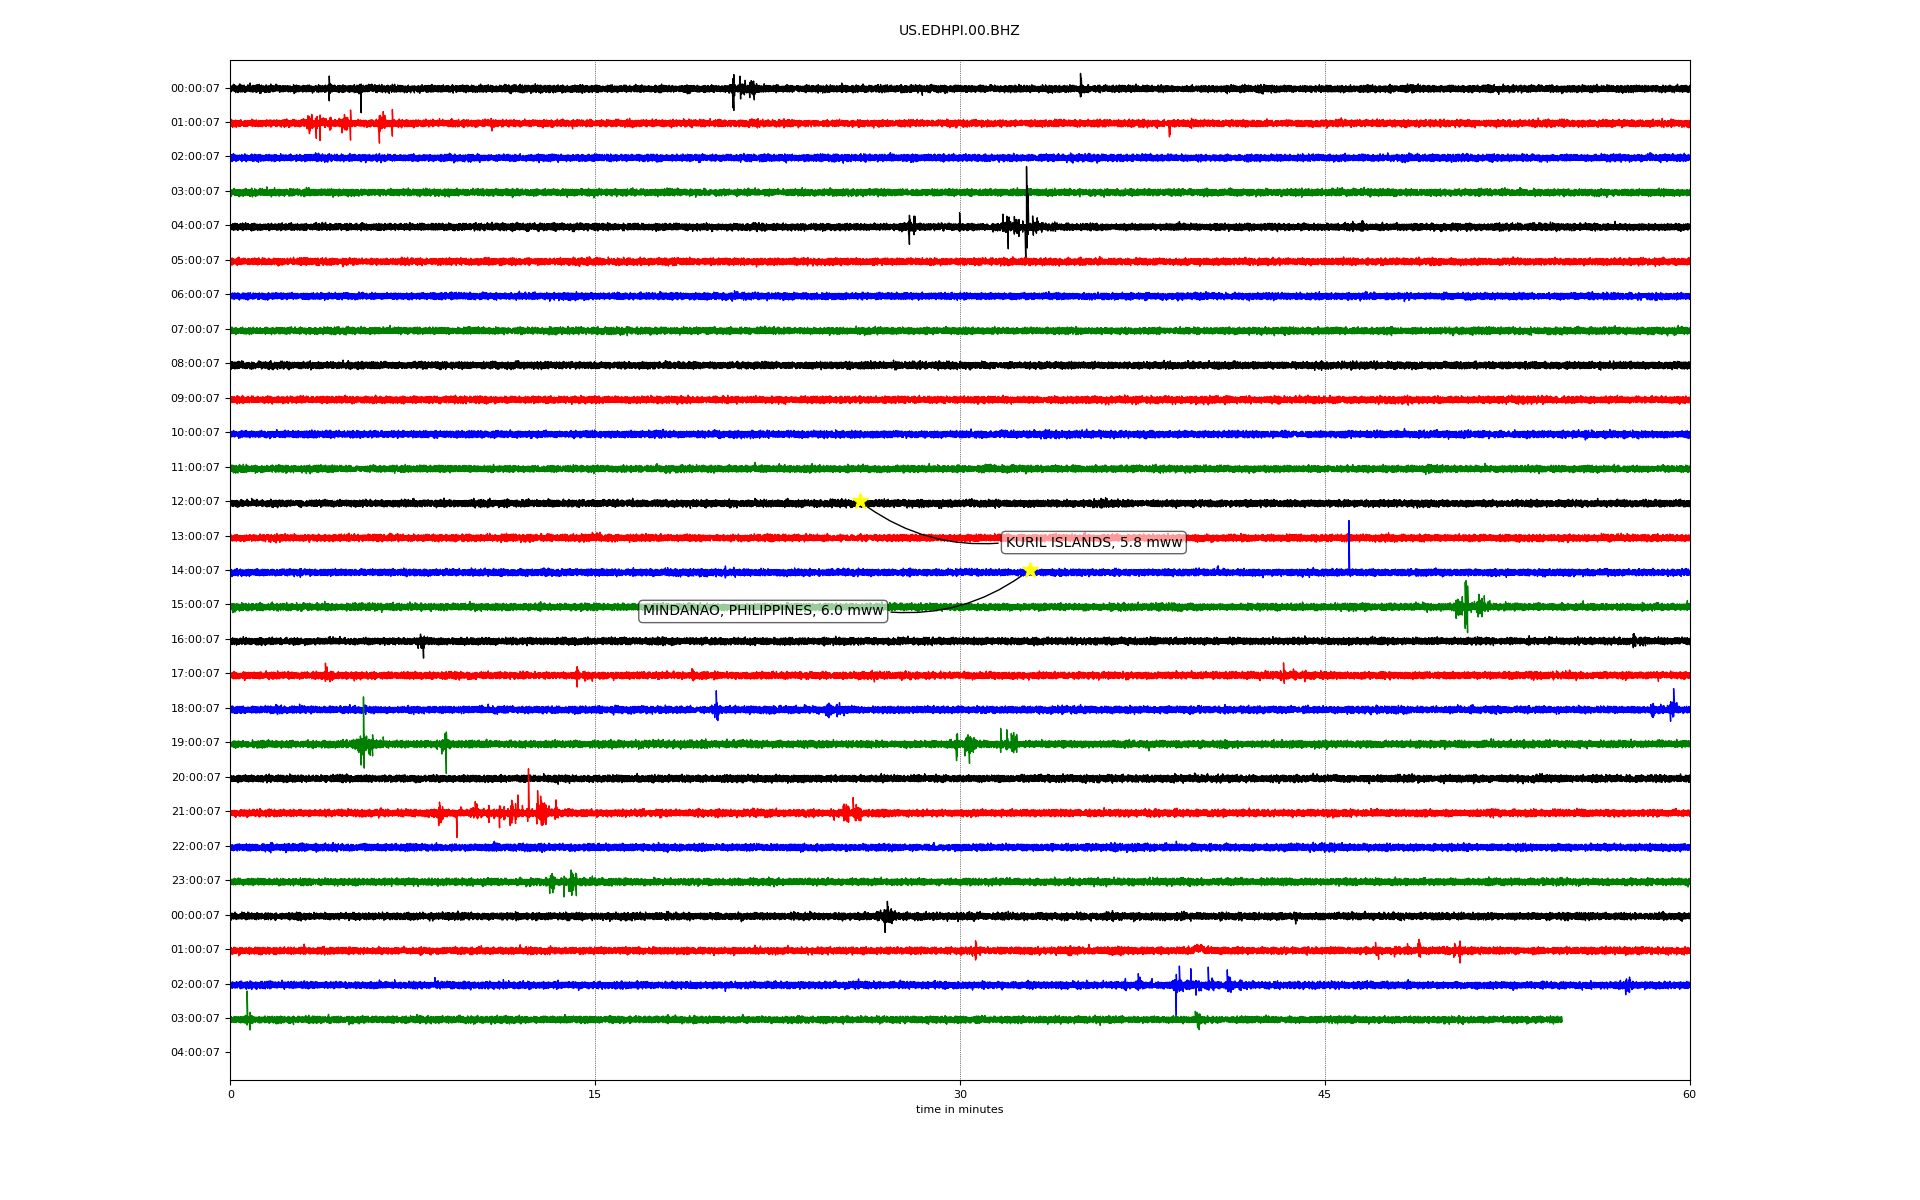Click the blue spikes on the second 02:00:07 trace
This screenshot has height=1200, width=1920.
pyautogui.click(x=1195, y=982)
